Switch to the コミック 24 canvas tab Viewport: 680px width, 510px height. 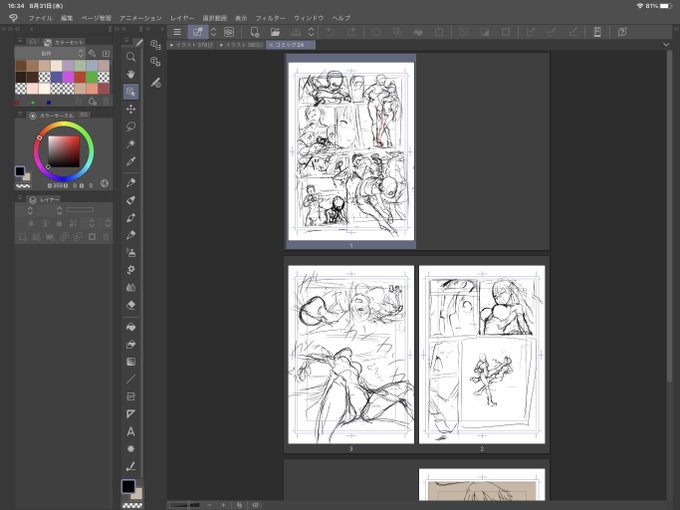click(291, 45)
